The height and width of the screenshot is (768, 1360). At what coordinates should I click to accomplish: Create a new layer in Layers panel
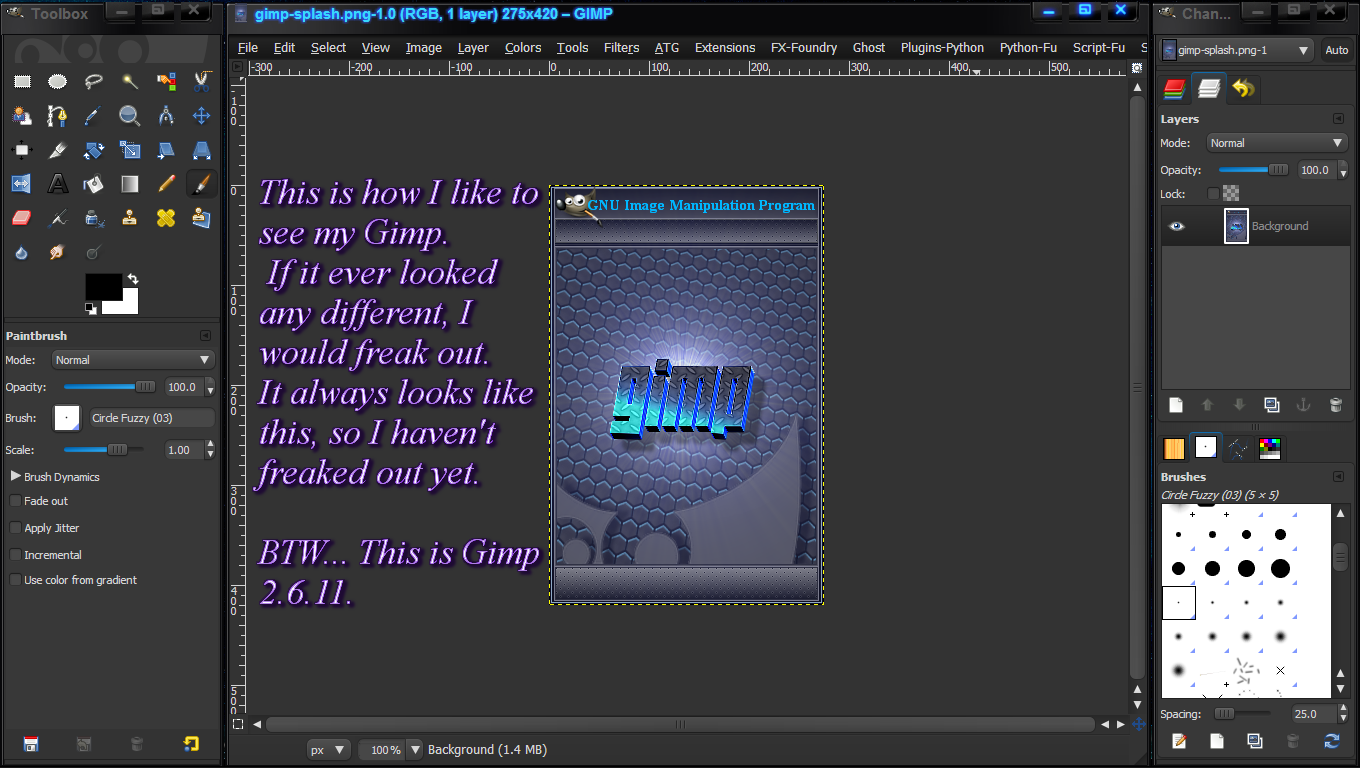pos(1176,405)
